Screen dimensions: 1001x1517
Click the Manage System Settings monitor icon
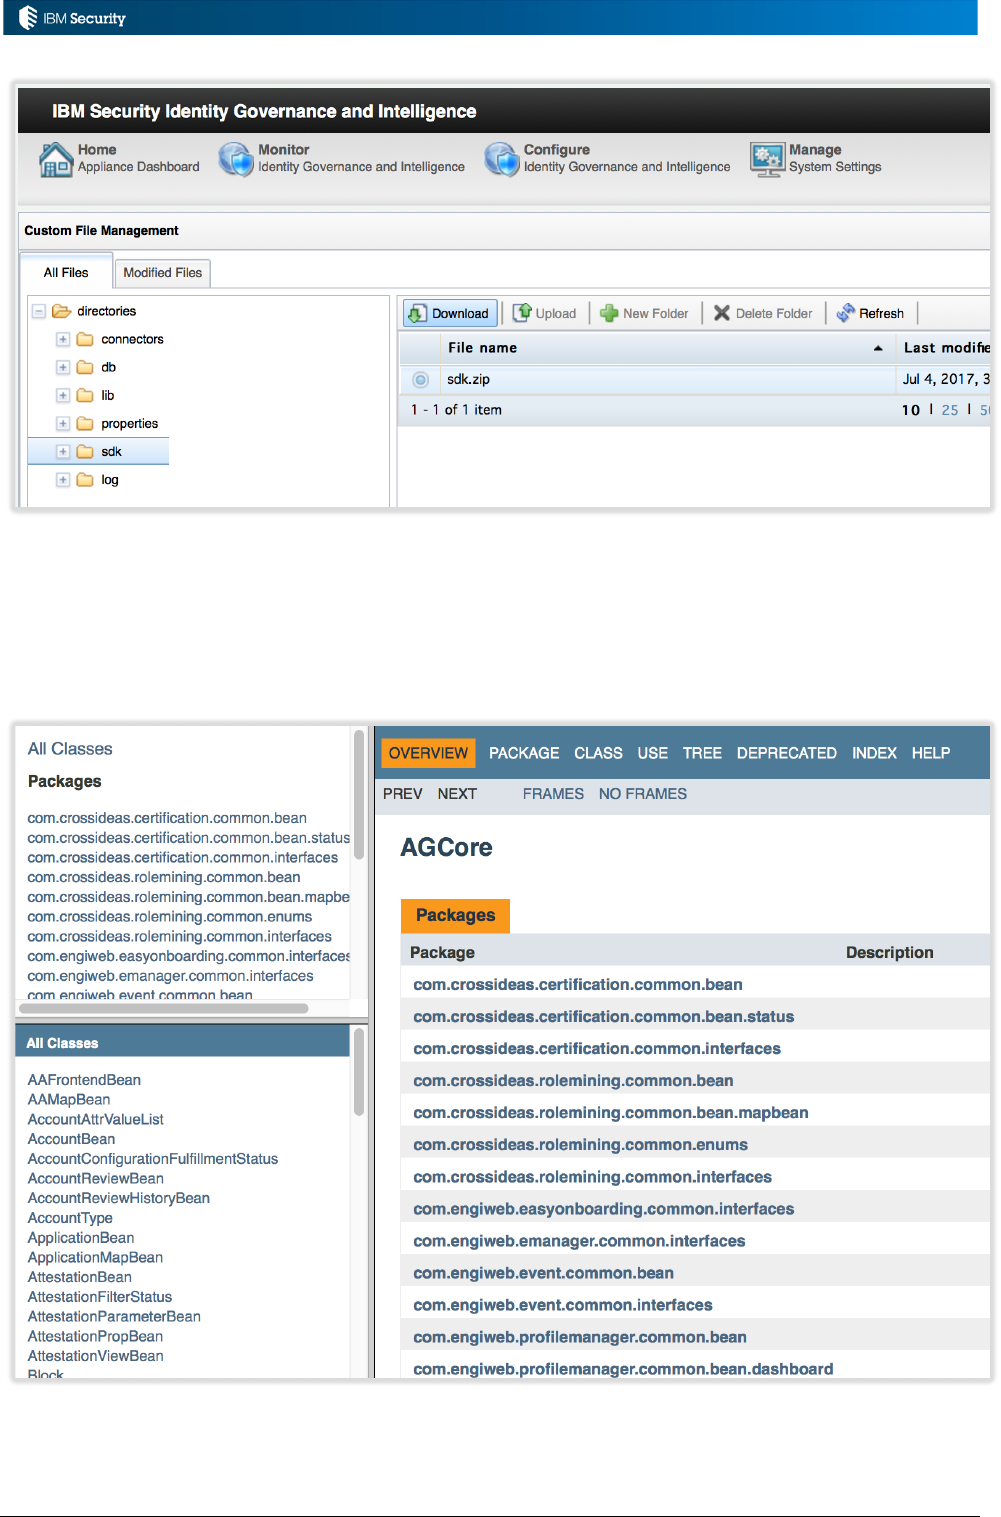[768, 159]
